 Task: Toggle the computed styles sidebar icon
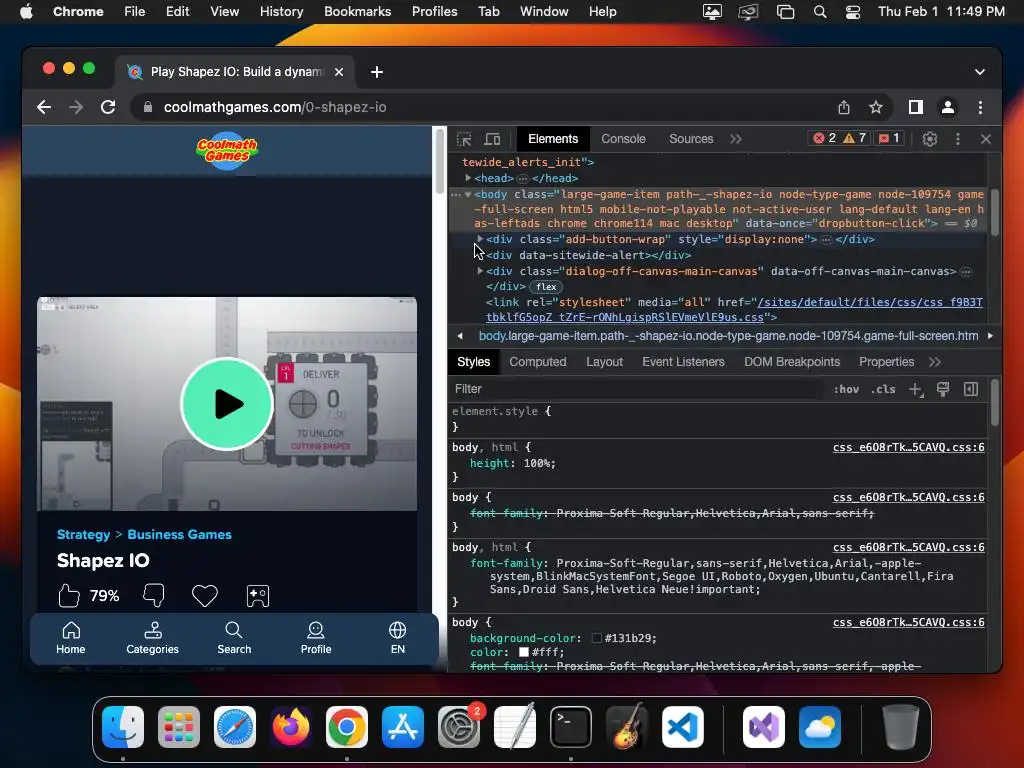(971, 389)
